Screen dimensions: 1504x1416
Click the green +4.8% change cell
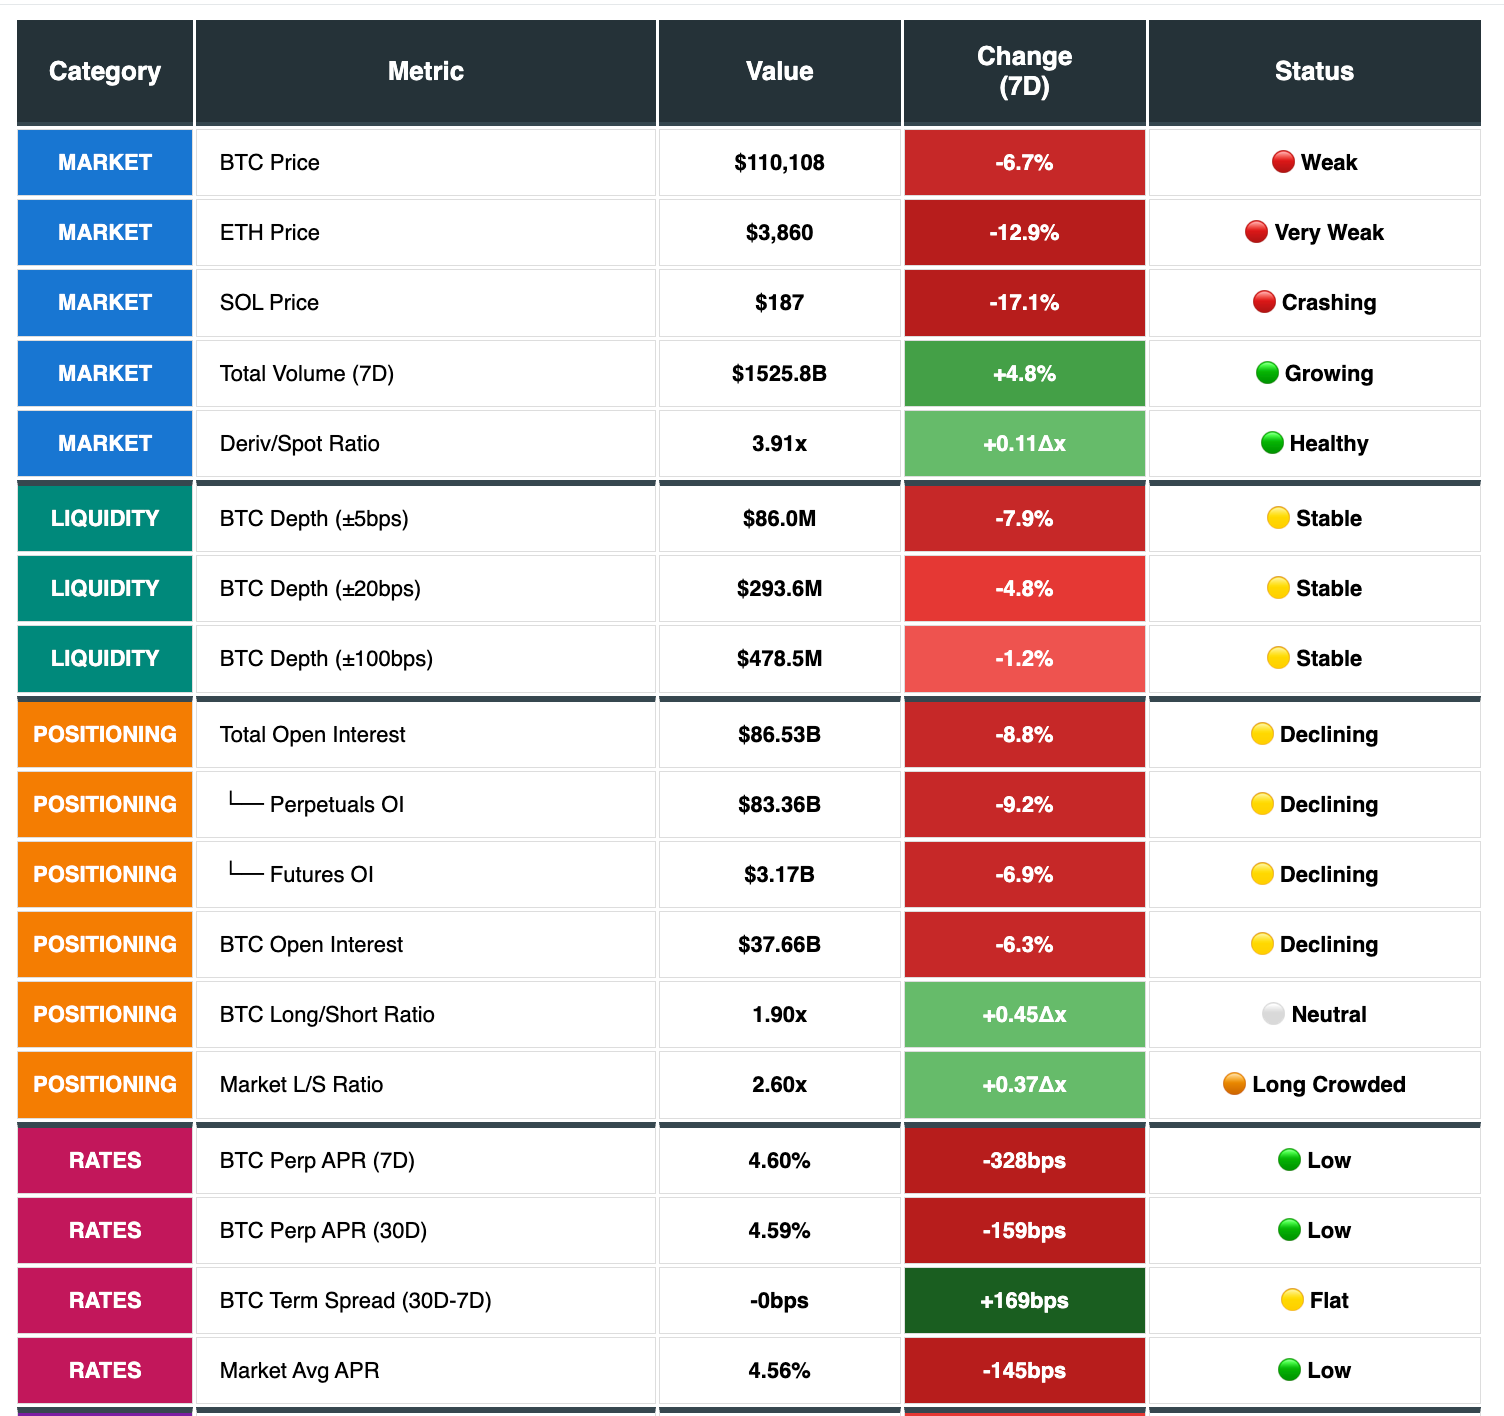(x=1024, y=373)
